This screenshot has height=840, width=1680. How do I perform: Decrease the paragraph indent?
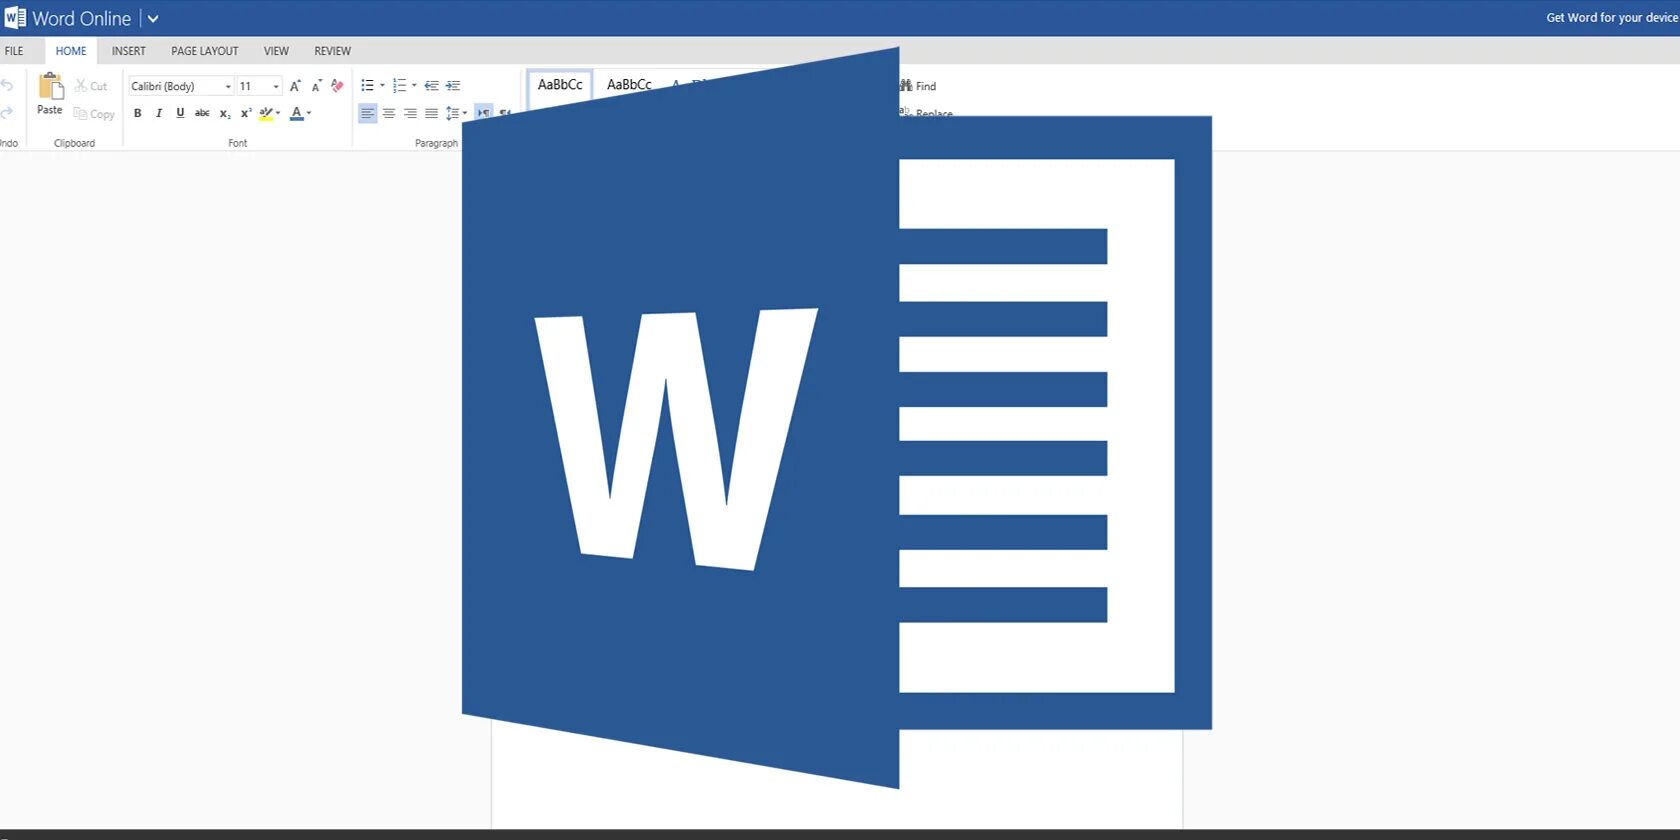[x=431, y=86]
